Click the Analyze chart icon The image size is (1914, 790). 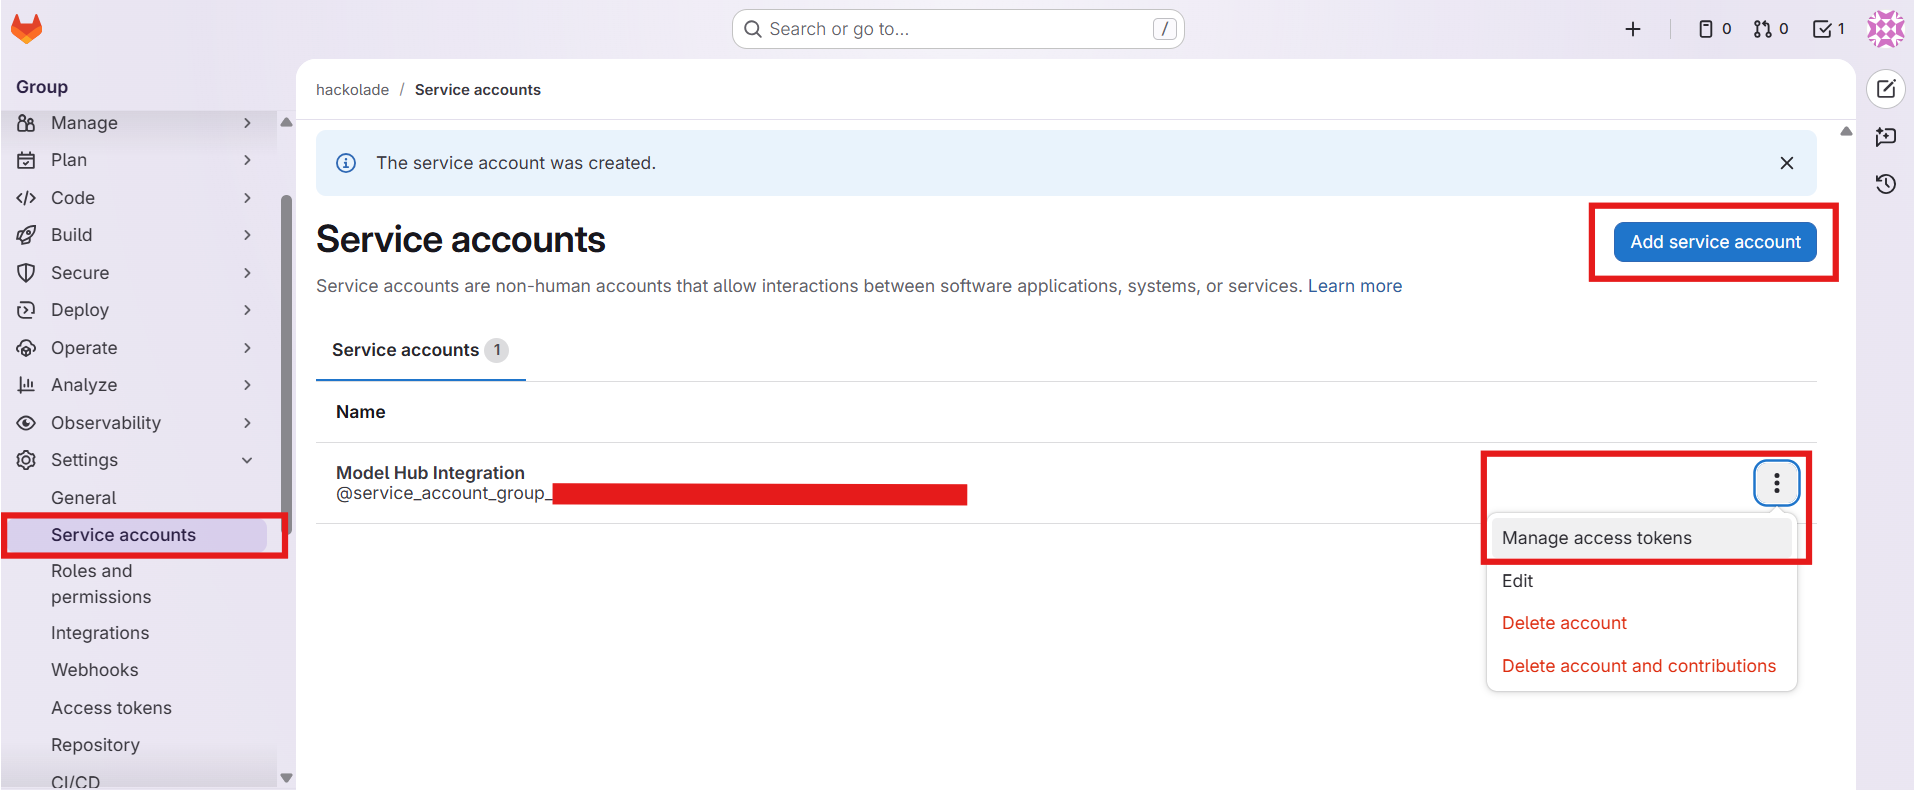tap(27, 385)
